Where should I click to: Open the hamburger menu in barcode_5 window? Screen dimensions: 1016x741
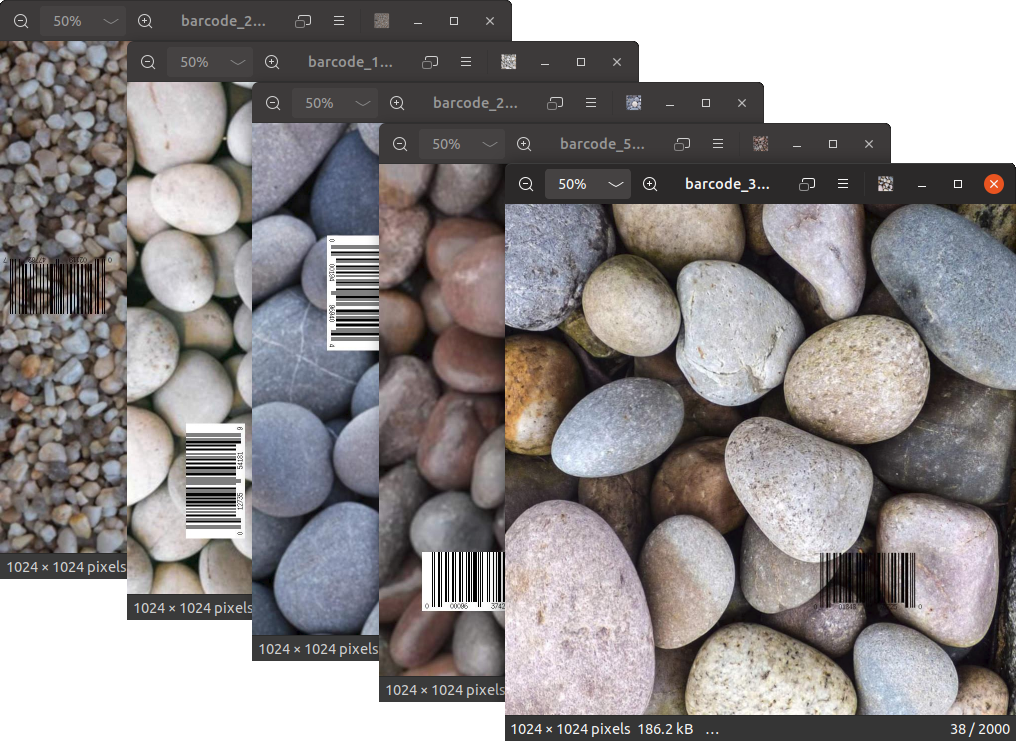coord(718,144)
